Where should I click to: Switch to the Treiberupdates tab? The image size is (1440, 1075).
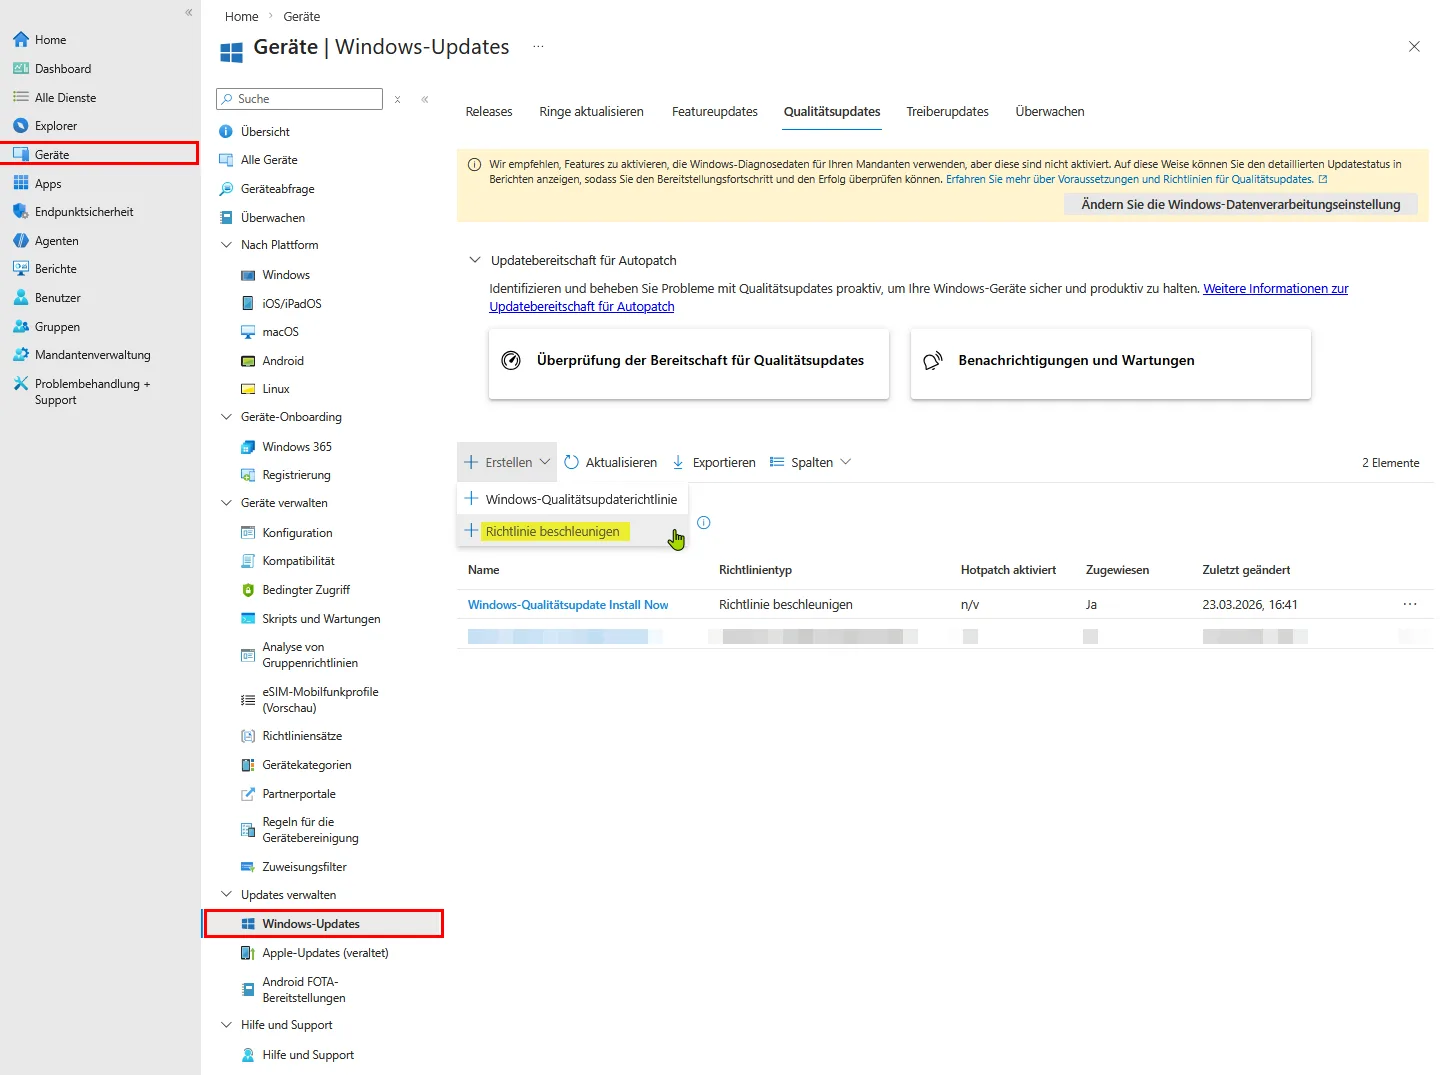(947, 112)
